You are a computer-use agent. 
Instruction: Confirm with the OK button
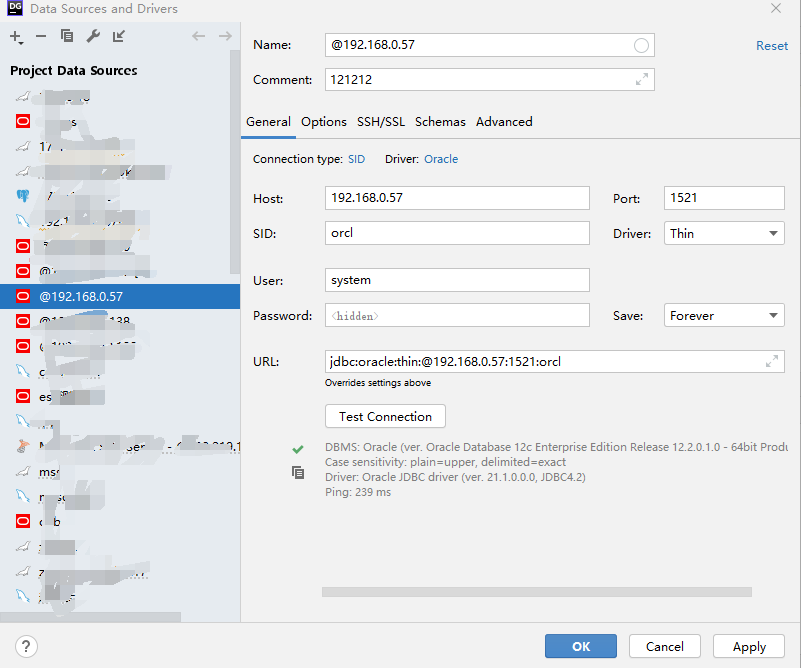click(581, 646)
